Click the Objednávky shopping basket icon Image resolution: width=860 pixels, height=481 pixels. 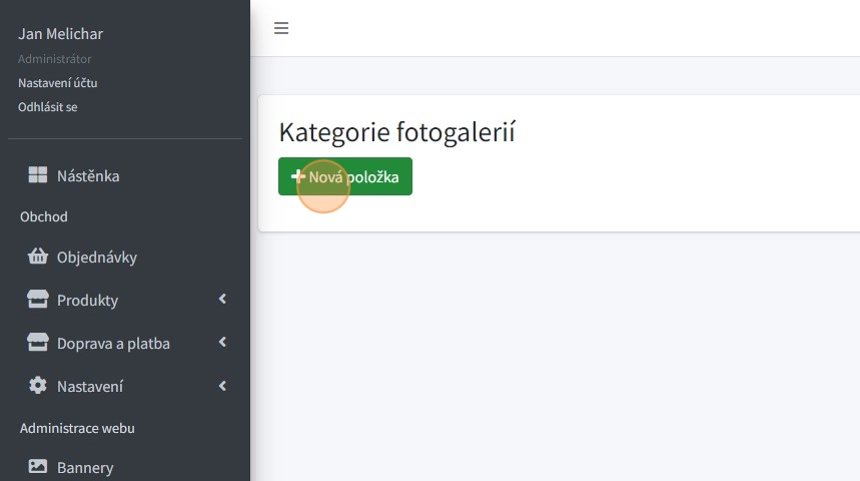[x=38, y=257]
